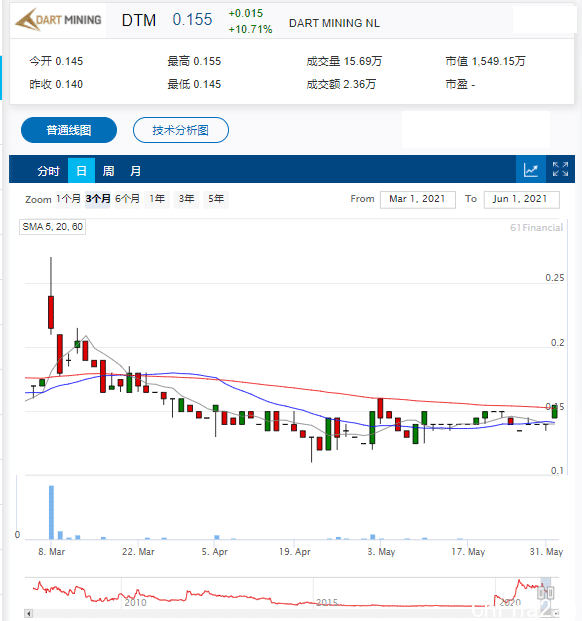Image resolution: width=582 pixels, height=621 pixels.
Task: Set zoom range to 3个月
Action: coord(98,199)
